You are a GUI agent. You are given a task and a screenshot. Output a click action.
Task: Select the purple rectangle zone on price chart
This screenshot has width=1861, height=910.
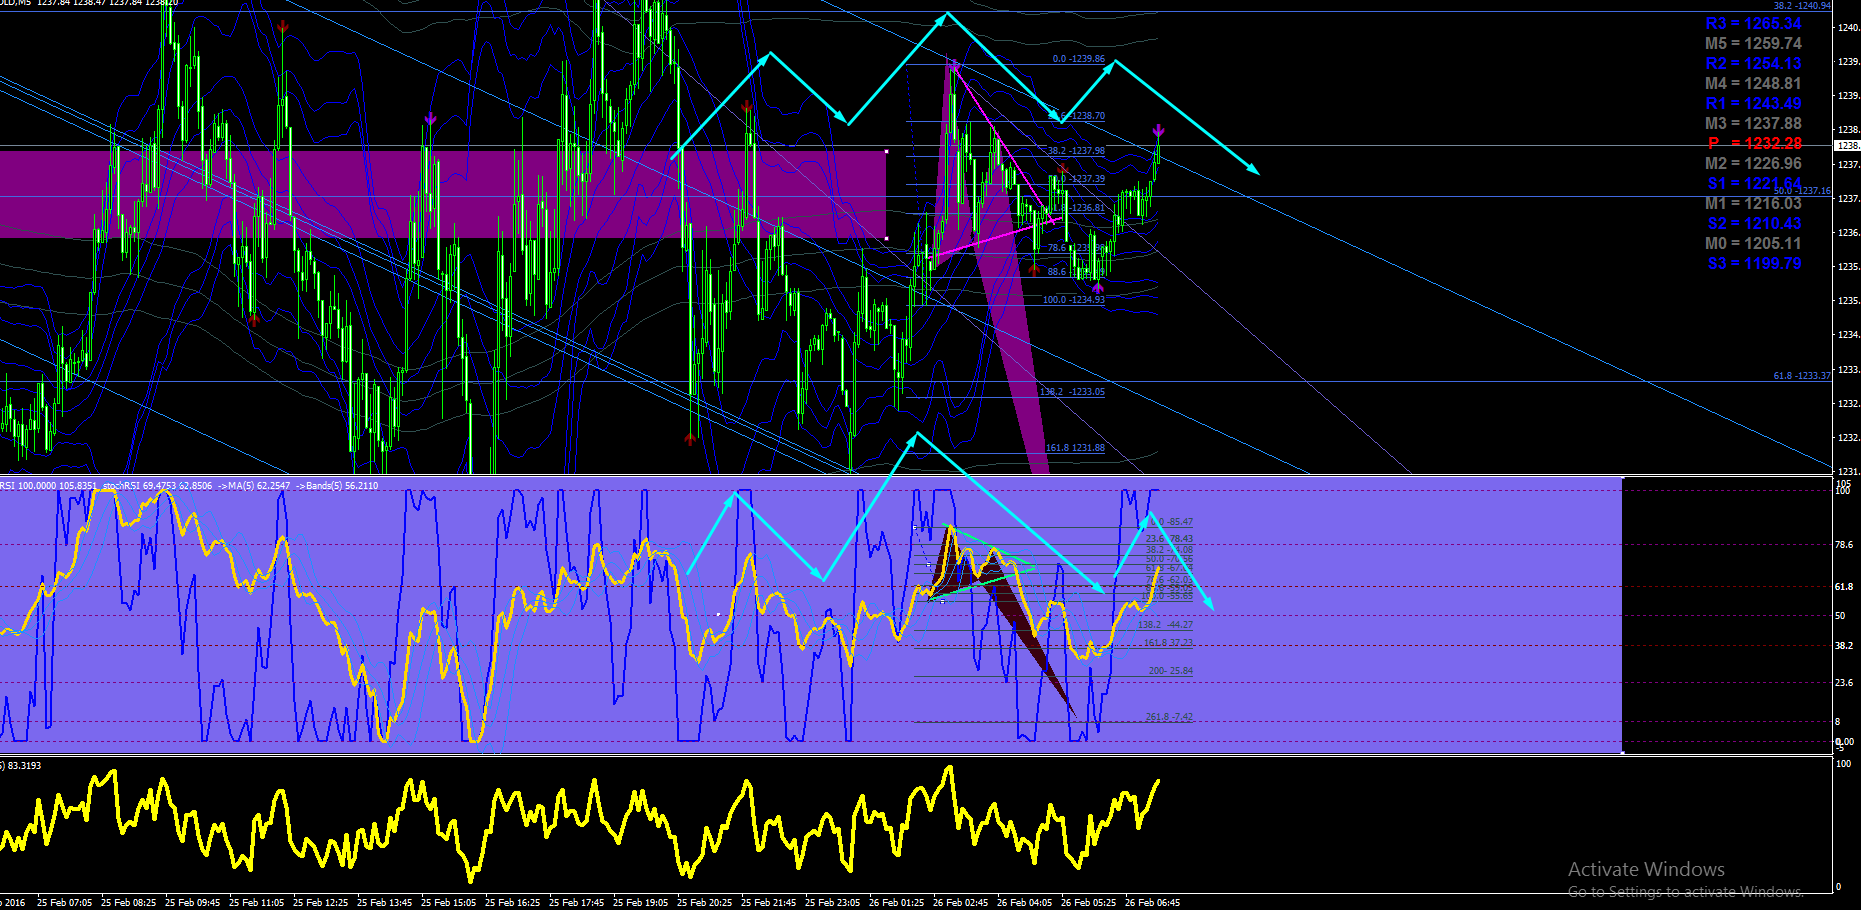coord(443,194)
